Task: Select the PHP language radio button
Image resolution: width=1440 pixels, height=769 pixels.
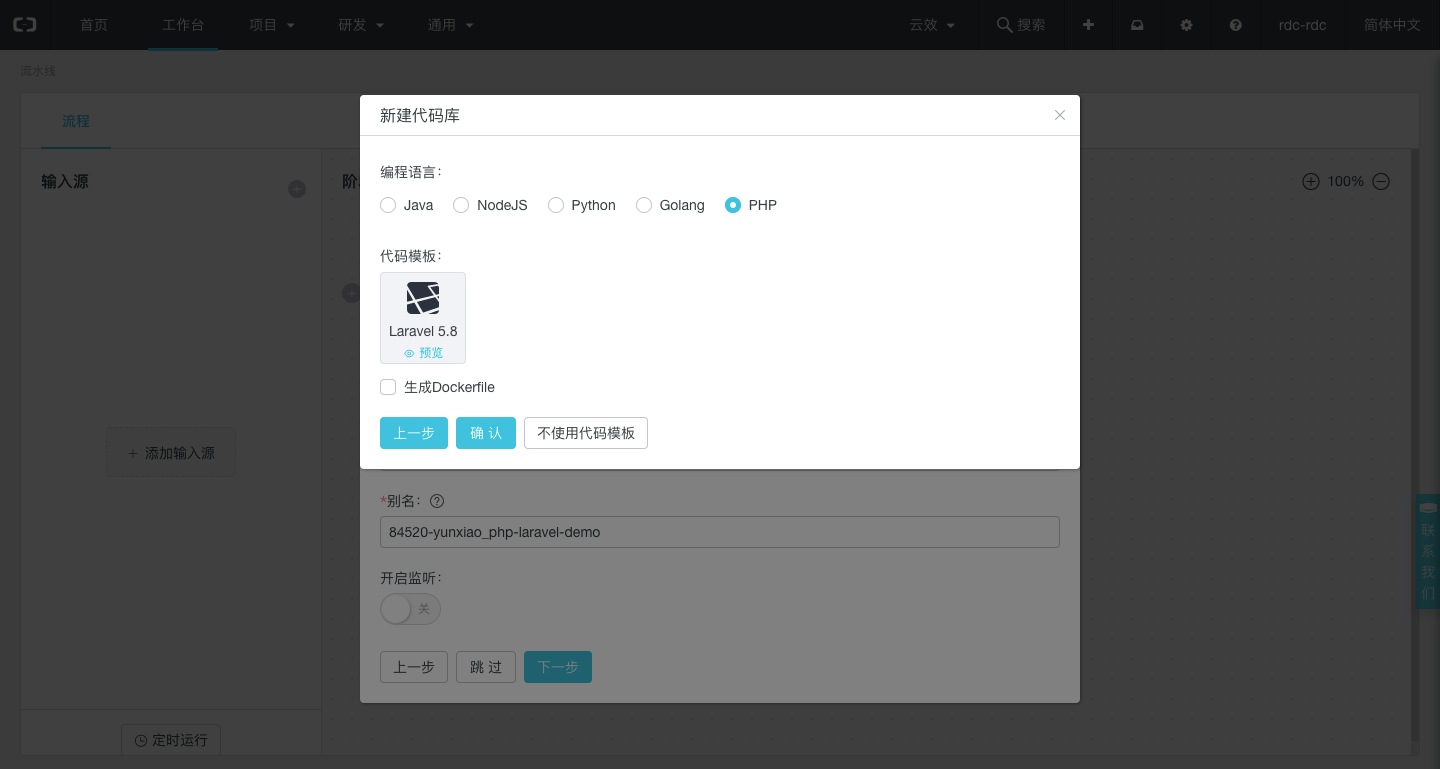Action: (733, 205)
